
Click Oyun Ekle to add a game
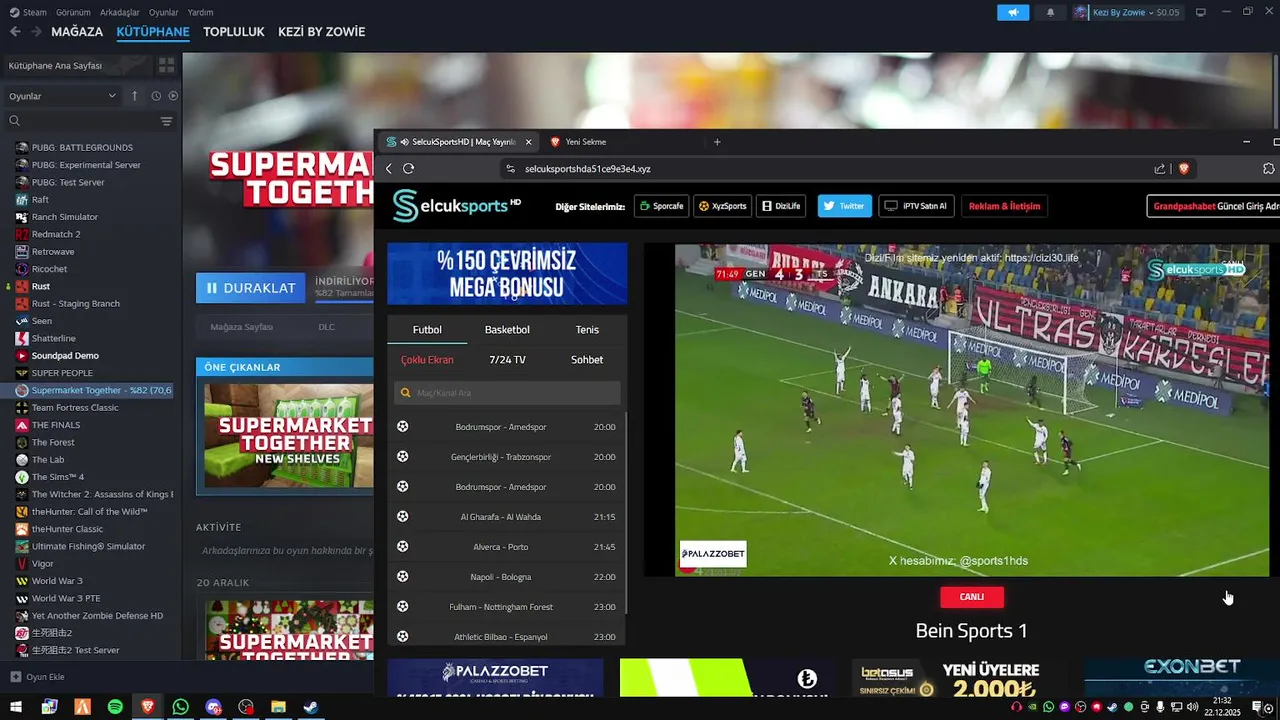point(38,677)
